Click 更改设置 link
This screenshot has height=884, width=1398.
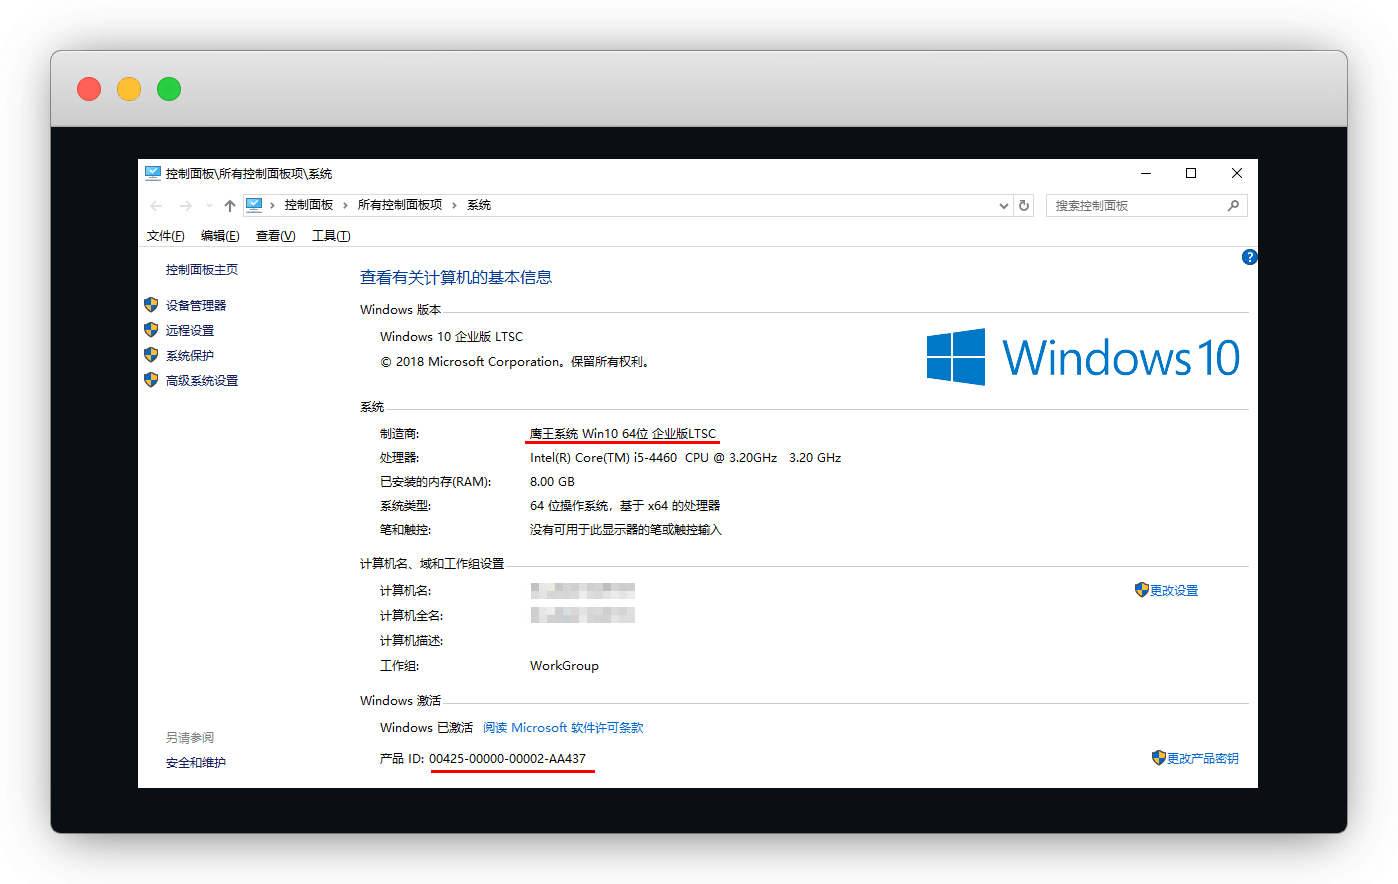click(x=1173, y=591)
